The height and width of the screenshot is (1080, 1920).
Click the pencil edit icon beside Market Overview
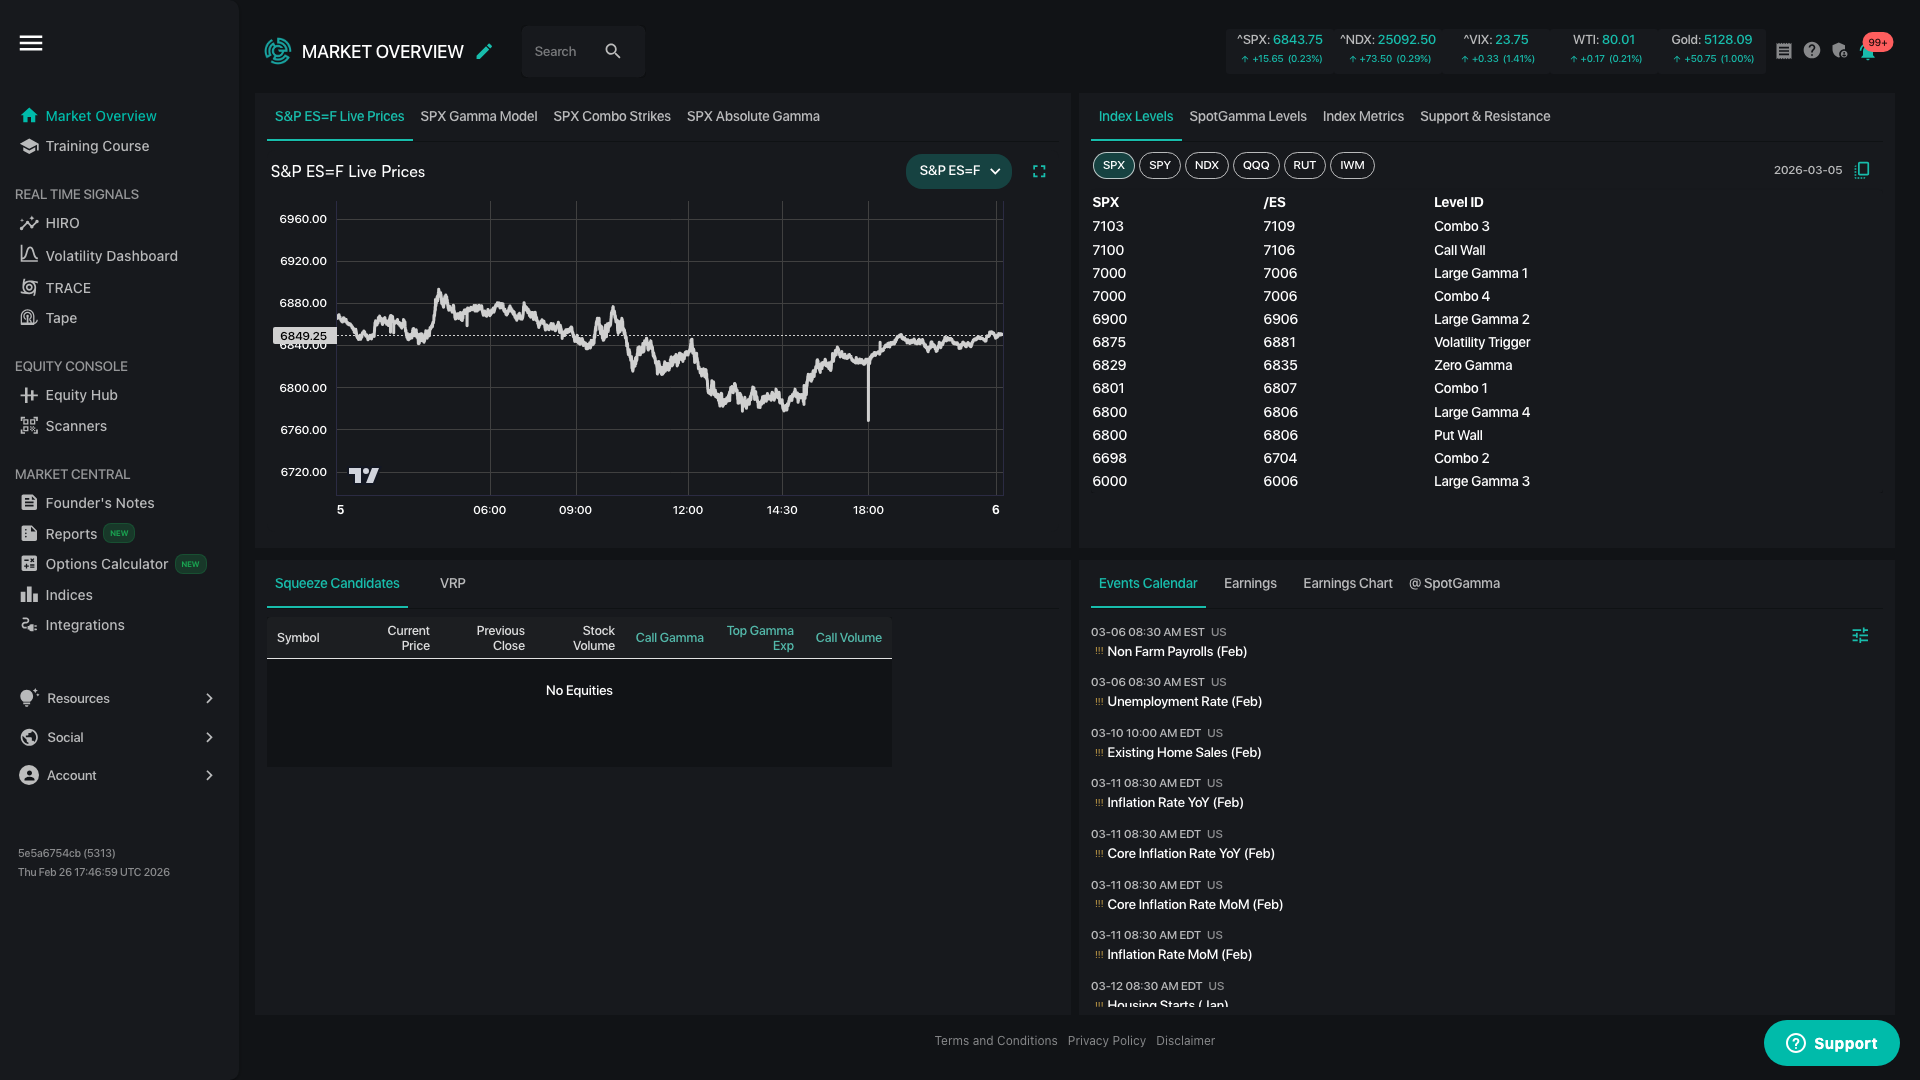click(485, 52)
